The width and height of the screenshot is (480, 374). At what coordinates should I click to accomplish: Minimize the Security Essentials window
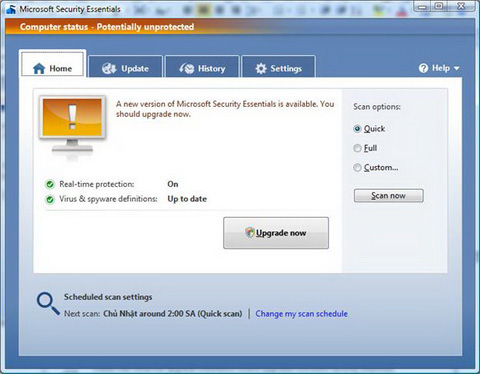click(422, 6)
